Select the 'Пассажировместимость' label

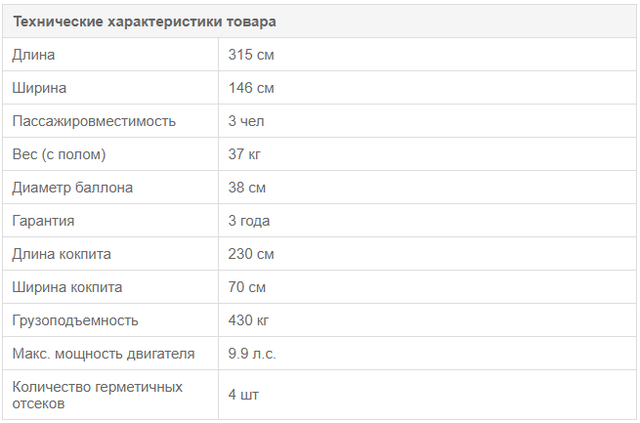[94, 121]
